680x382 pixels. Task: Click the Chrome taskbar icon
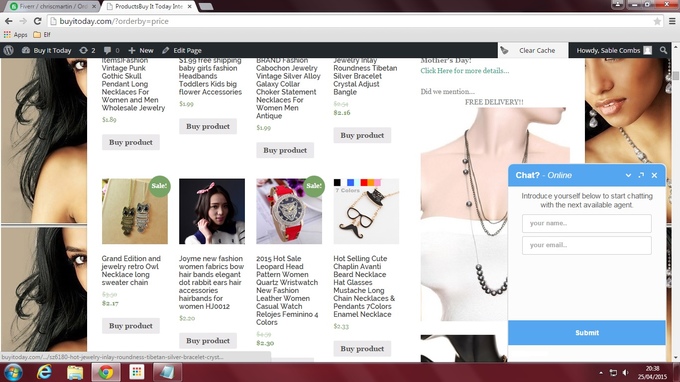click(105, 372)
